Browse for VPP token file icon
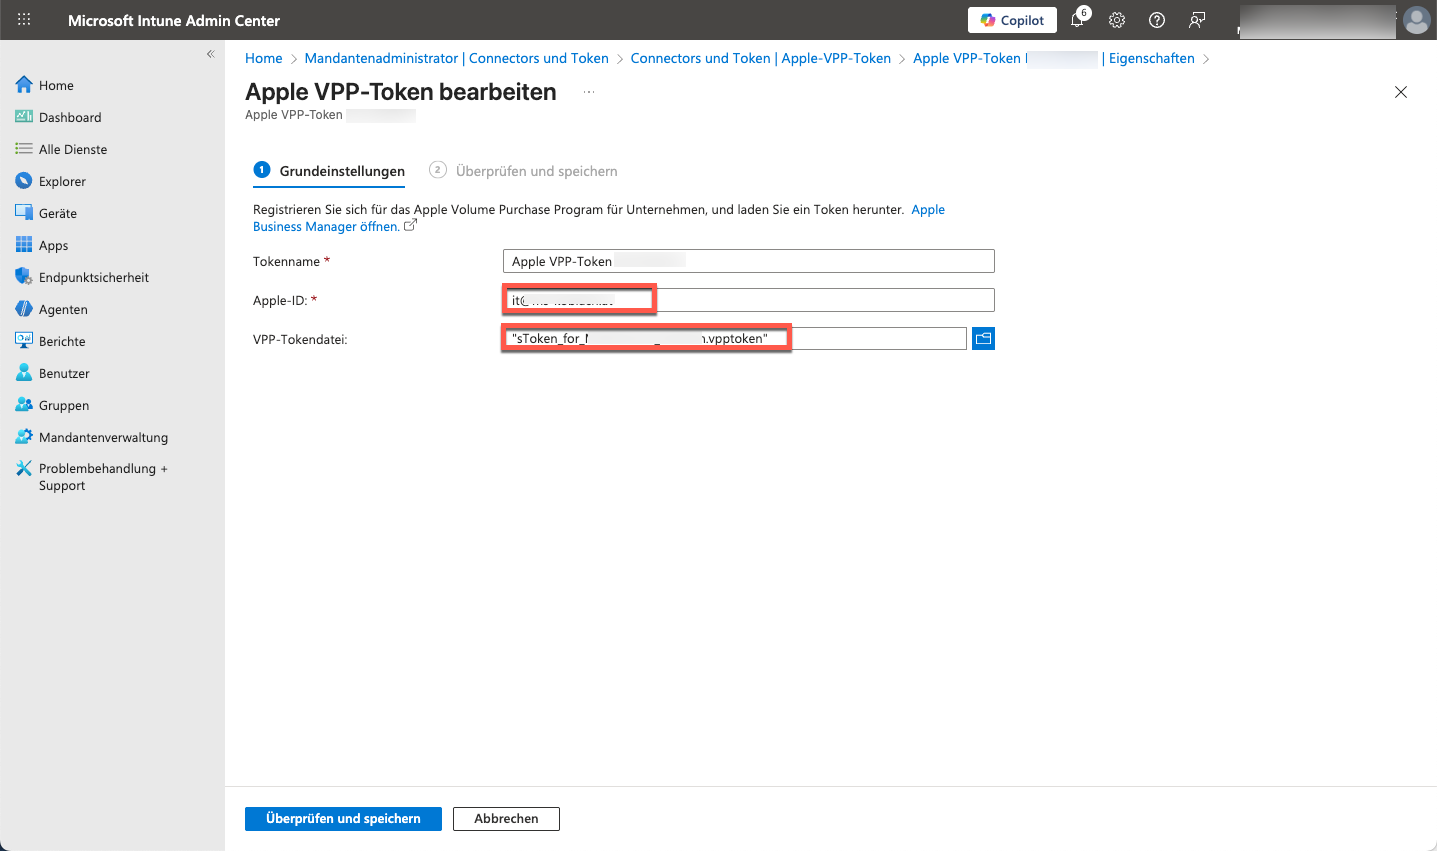This screenshot has width=1437, height=851. [x=983, y=339]
